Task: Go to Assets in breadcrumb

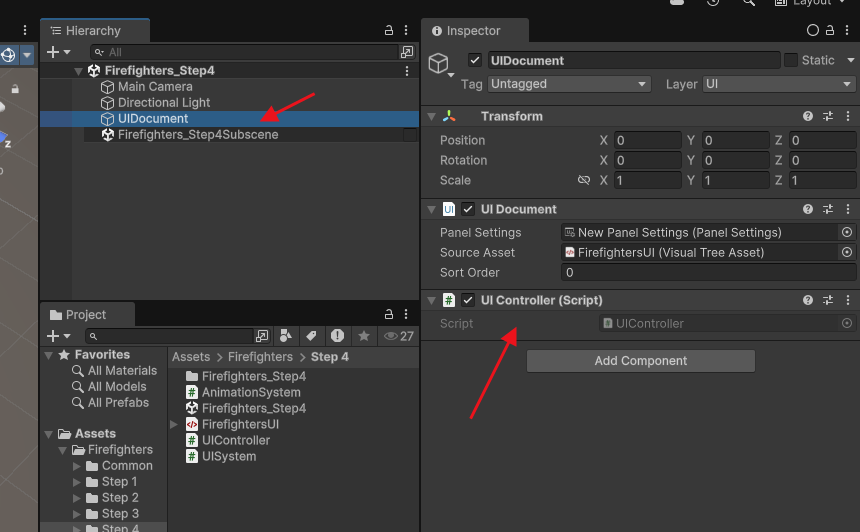Action: click(x=191, y=356)
